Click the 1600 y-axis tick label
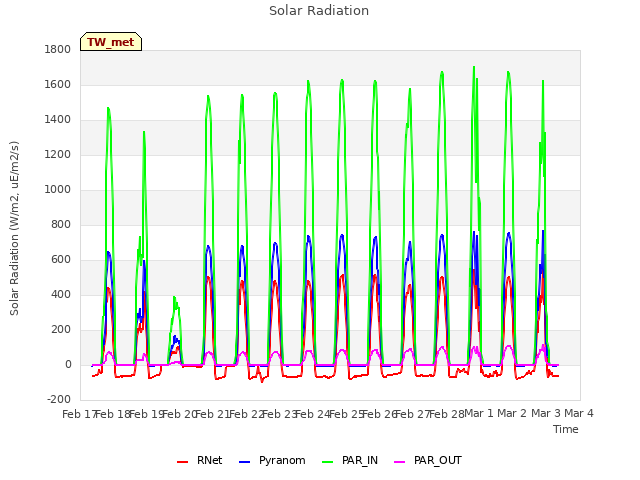This screenshot has height=480, width=640. [58, 84]
